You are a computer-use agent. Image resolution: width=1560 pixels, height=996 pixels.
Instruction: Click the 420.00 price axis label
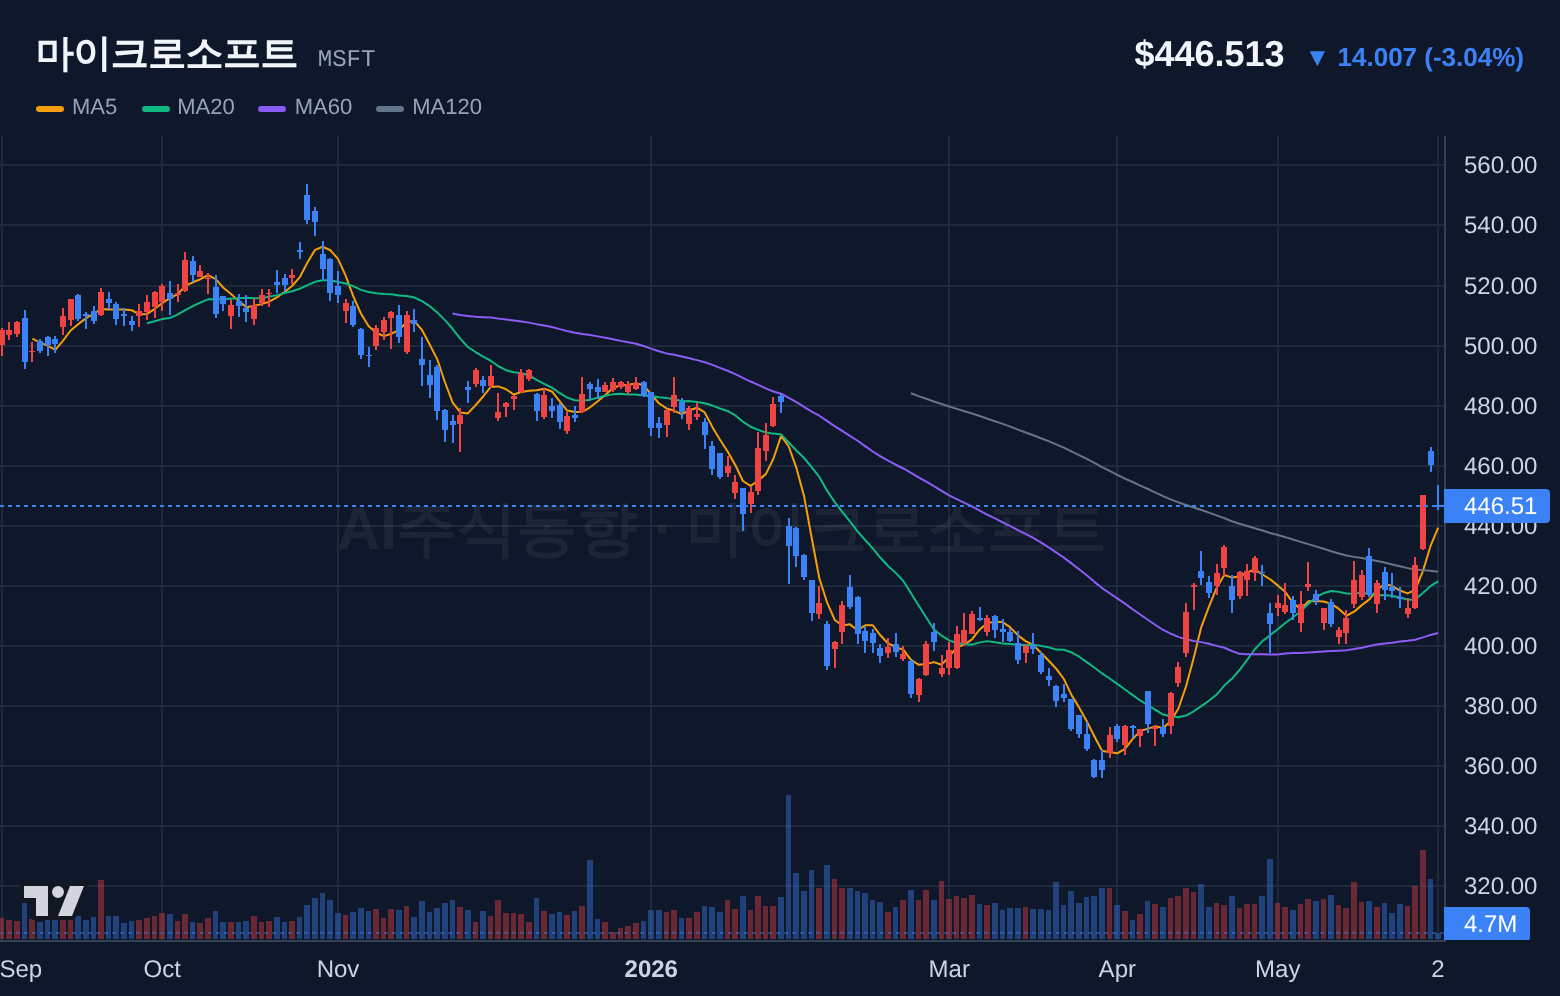(1500, 586)
